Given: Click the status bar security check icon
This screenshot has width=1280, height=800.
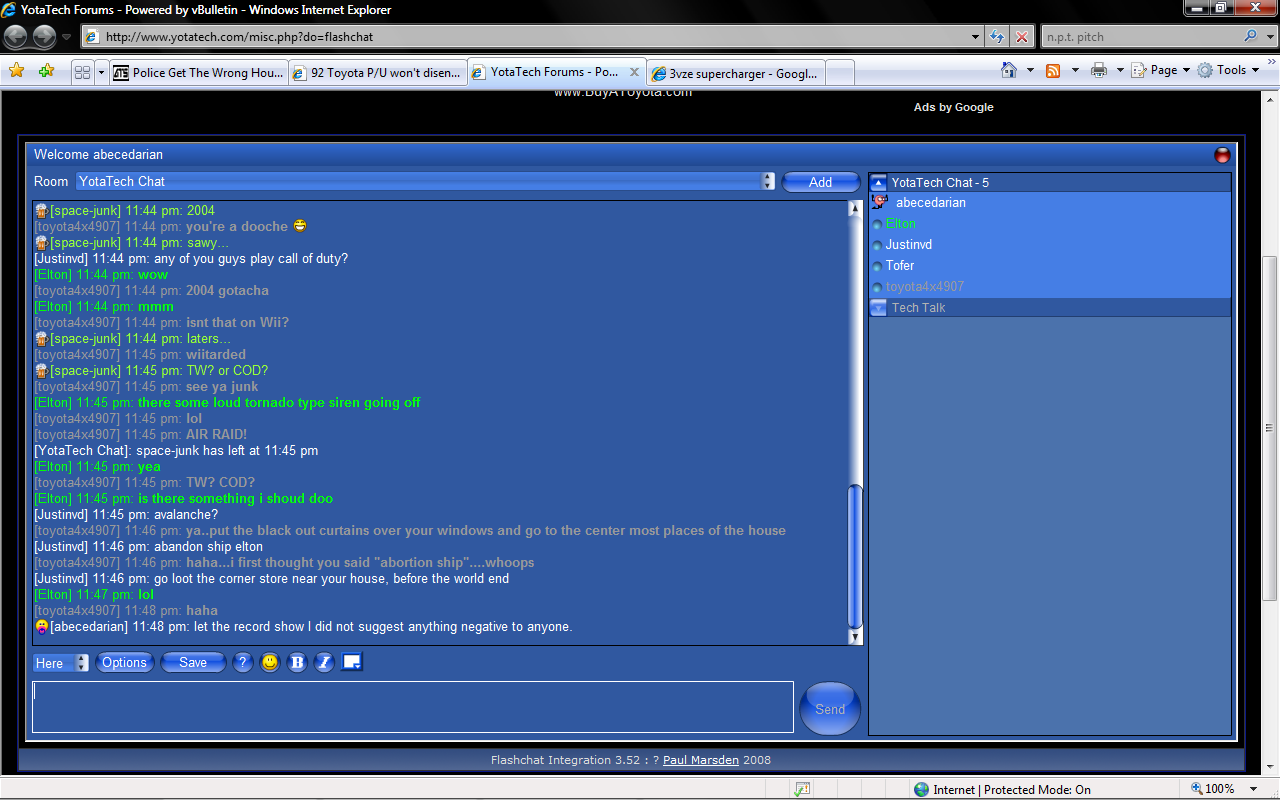Looking at the screenshot, I should [x=802, y=789].
